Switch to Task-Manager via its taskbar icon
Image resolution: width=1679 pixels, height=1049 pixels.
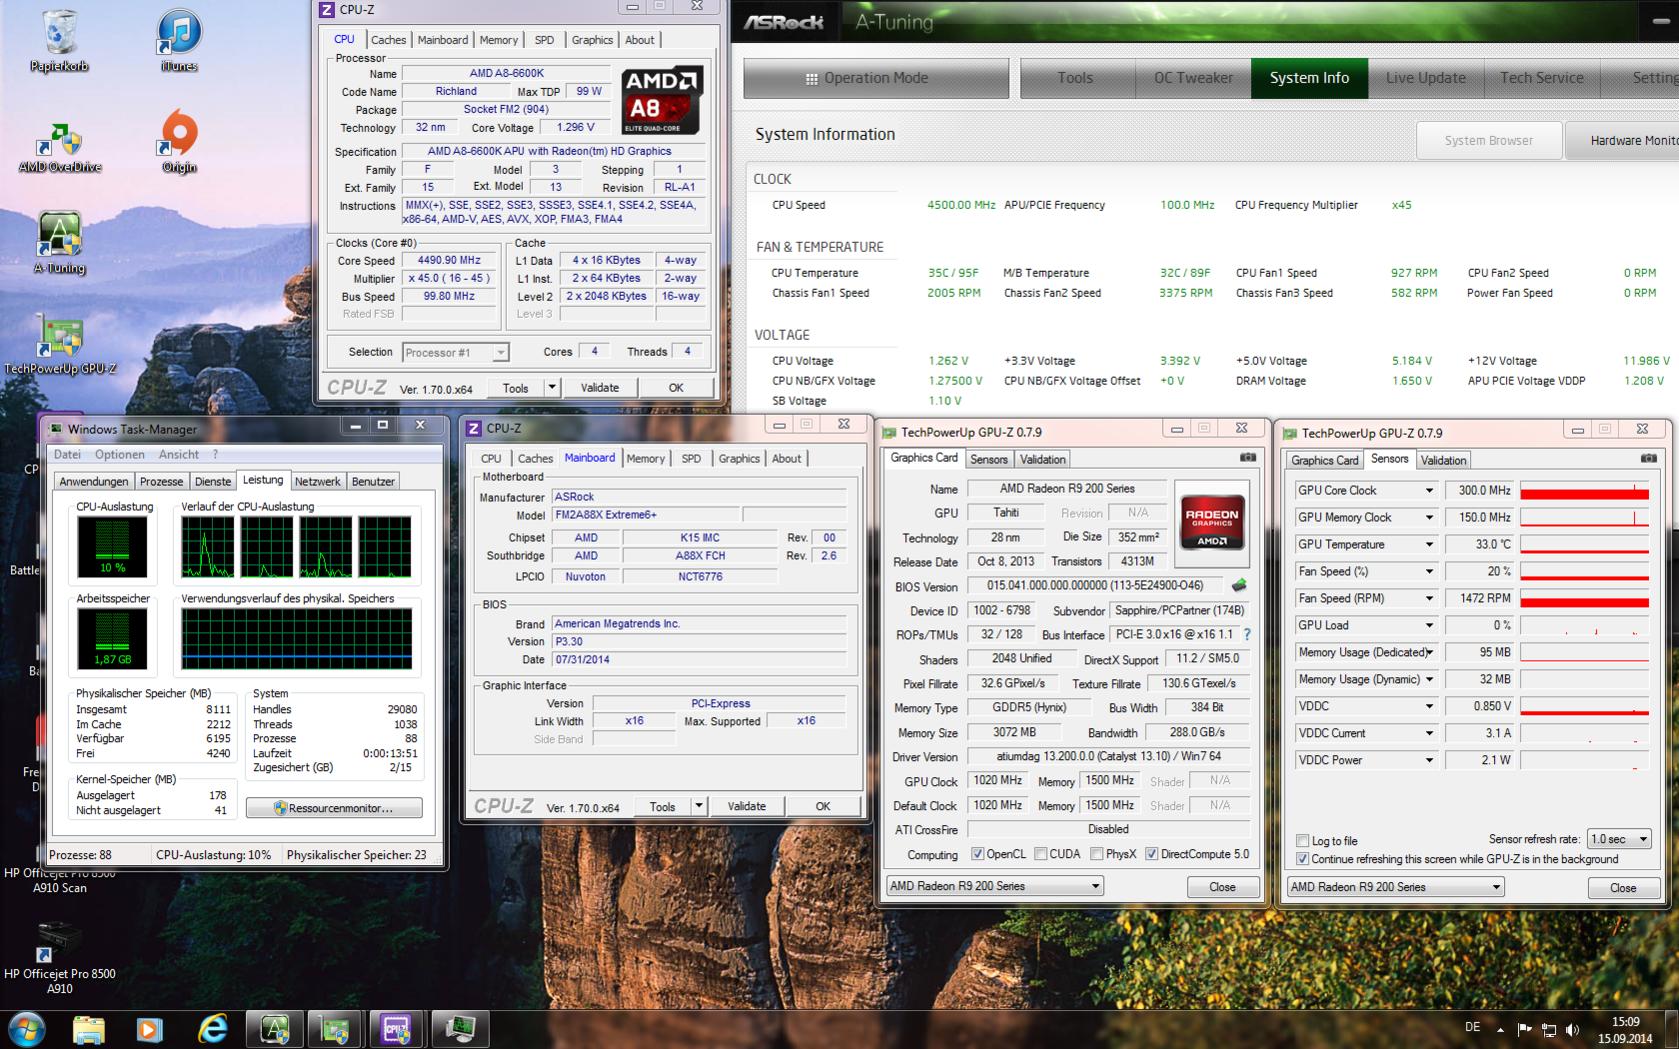(459, 1029)
